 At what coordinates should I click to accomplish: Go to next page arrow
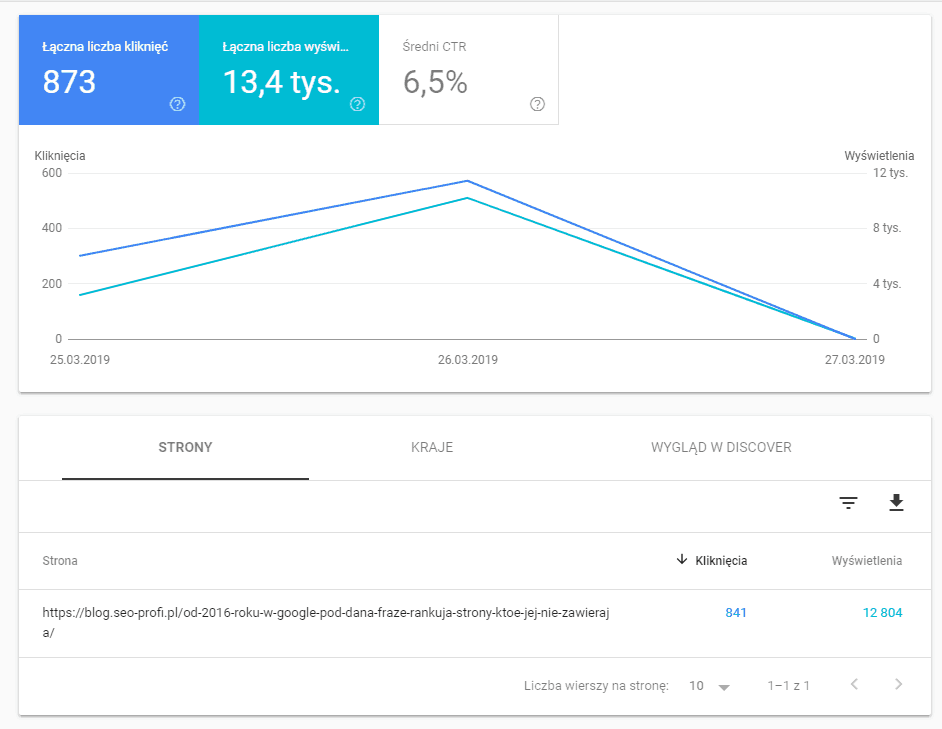pyautogui.click(x=898, y=685)
